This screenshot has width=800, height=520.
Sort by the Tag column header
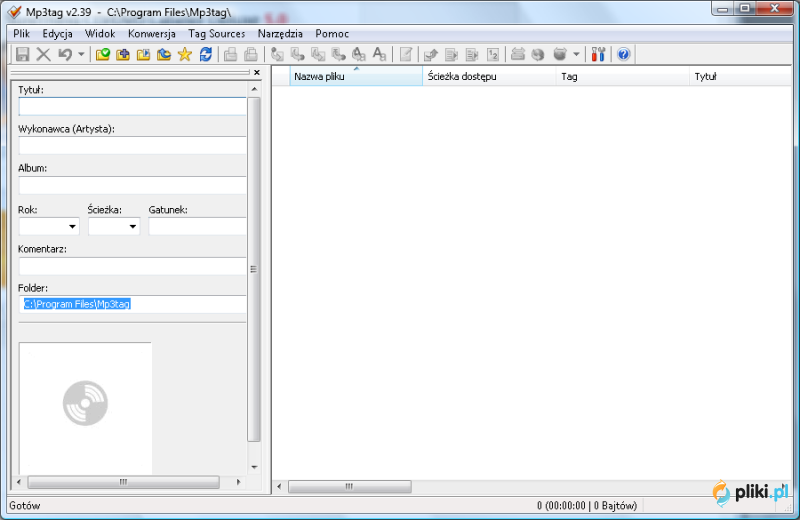[622, 77]
